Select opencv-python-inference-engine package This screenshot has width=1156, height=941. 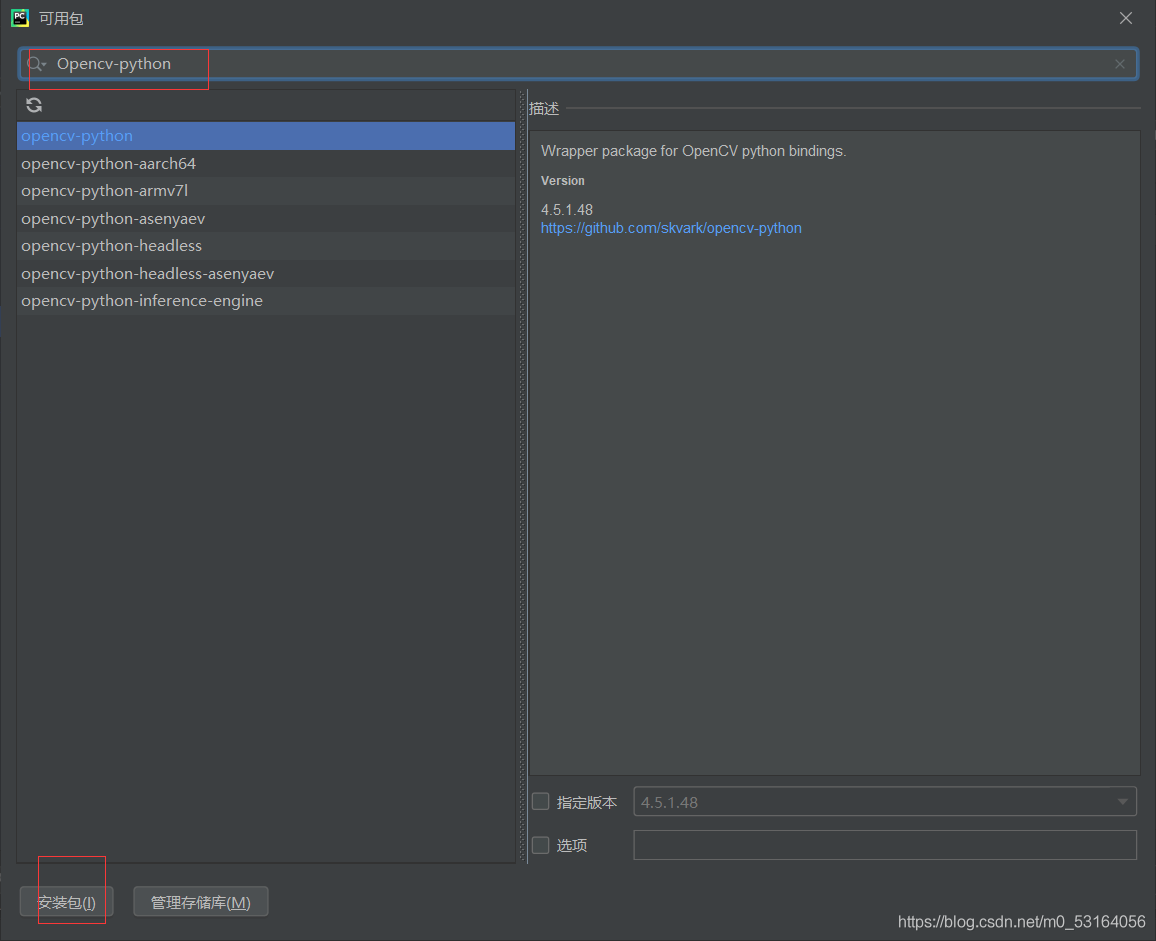tap(265, 301)
